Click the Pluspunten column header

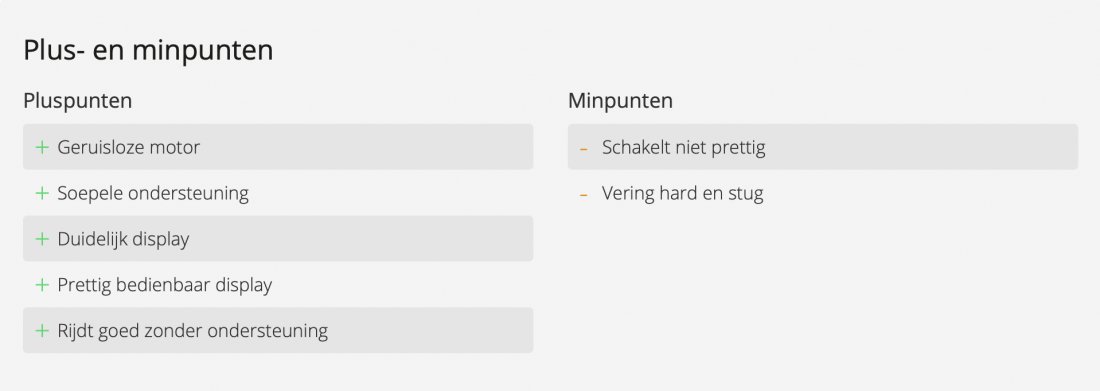coord(78,100)
